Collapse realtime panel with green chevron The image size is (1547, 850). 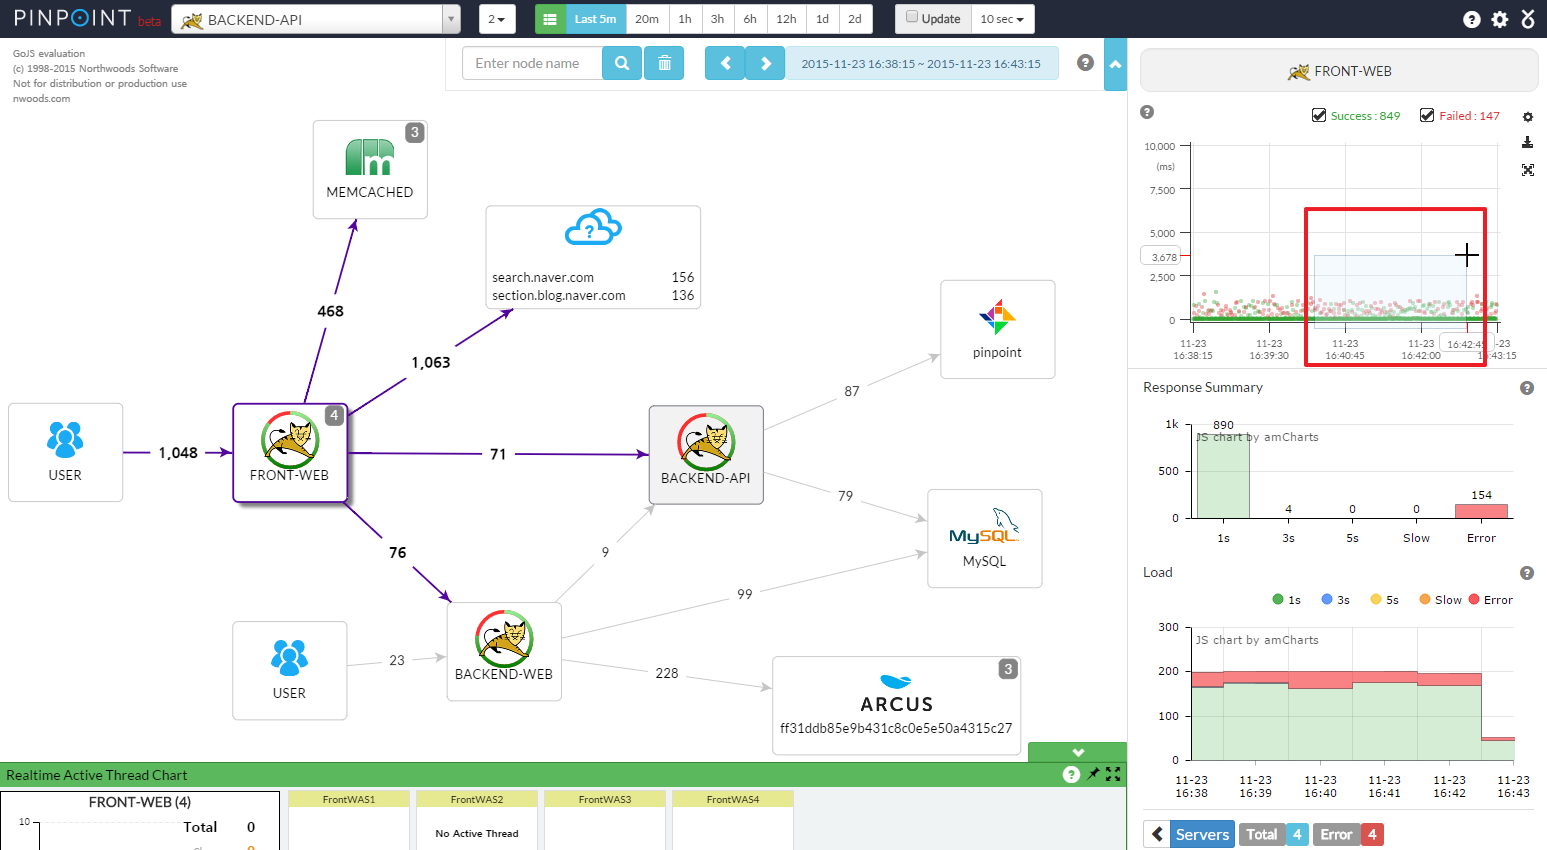pyautogui.click(x=1077, y=752)
